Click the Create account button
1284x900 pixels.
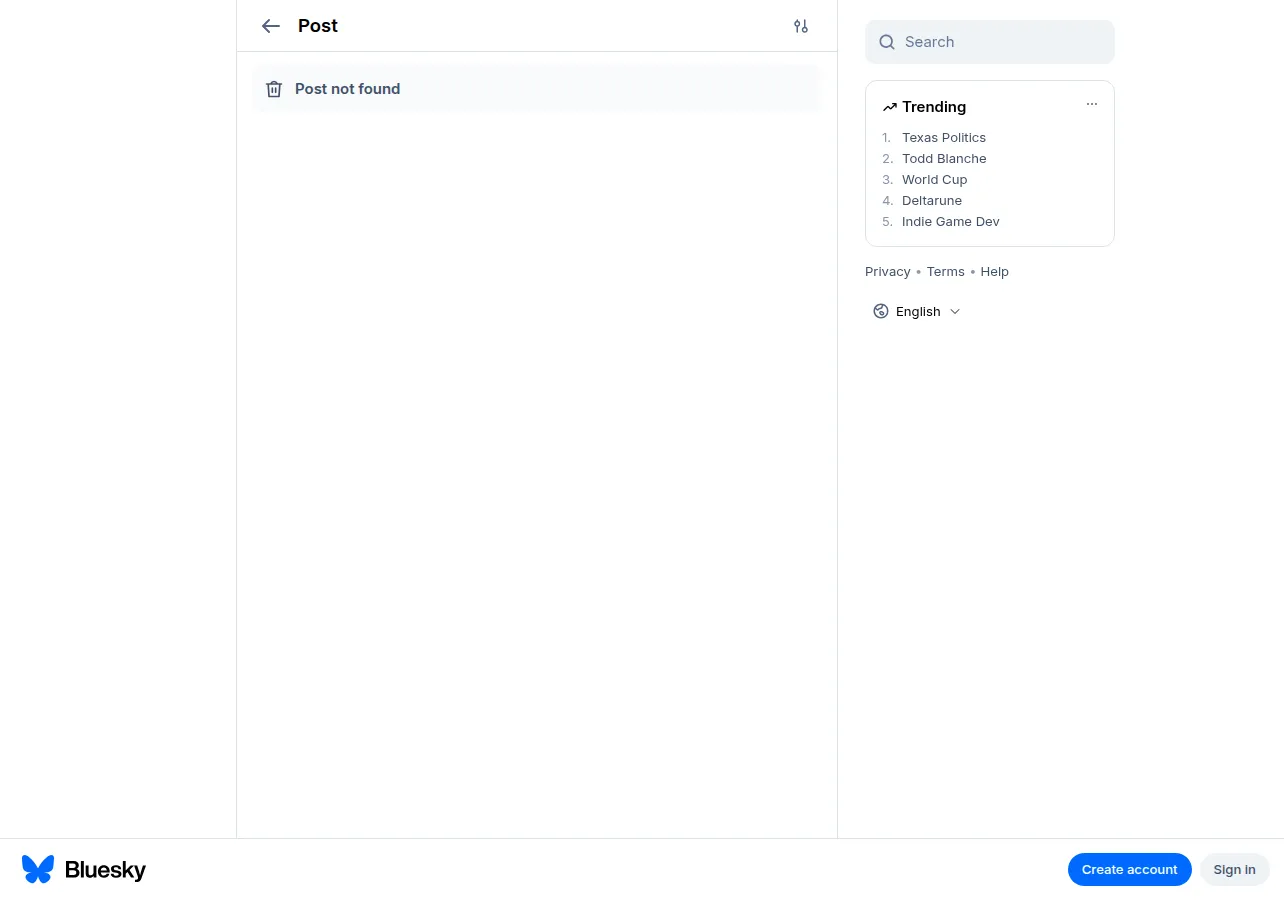1130,869
